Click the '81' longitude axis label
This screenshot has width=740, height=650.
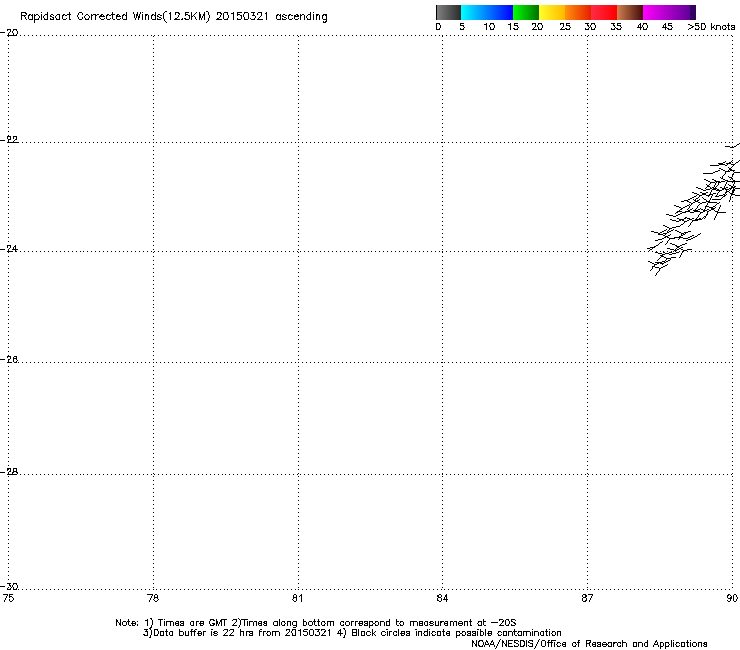tap(297, 598)
